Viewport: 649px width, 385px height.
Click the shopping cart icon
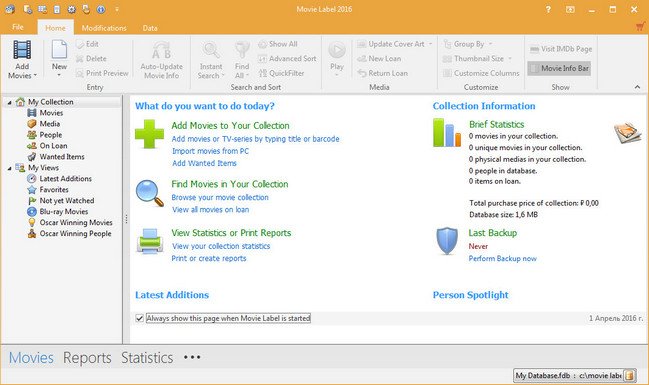(x=641, y=27)
